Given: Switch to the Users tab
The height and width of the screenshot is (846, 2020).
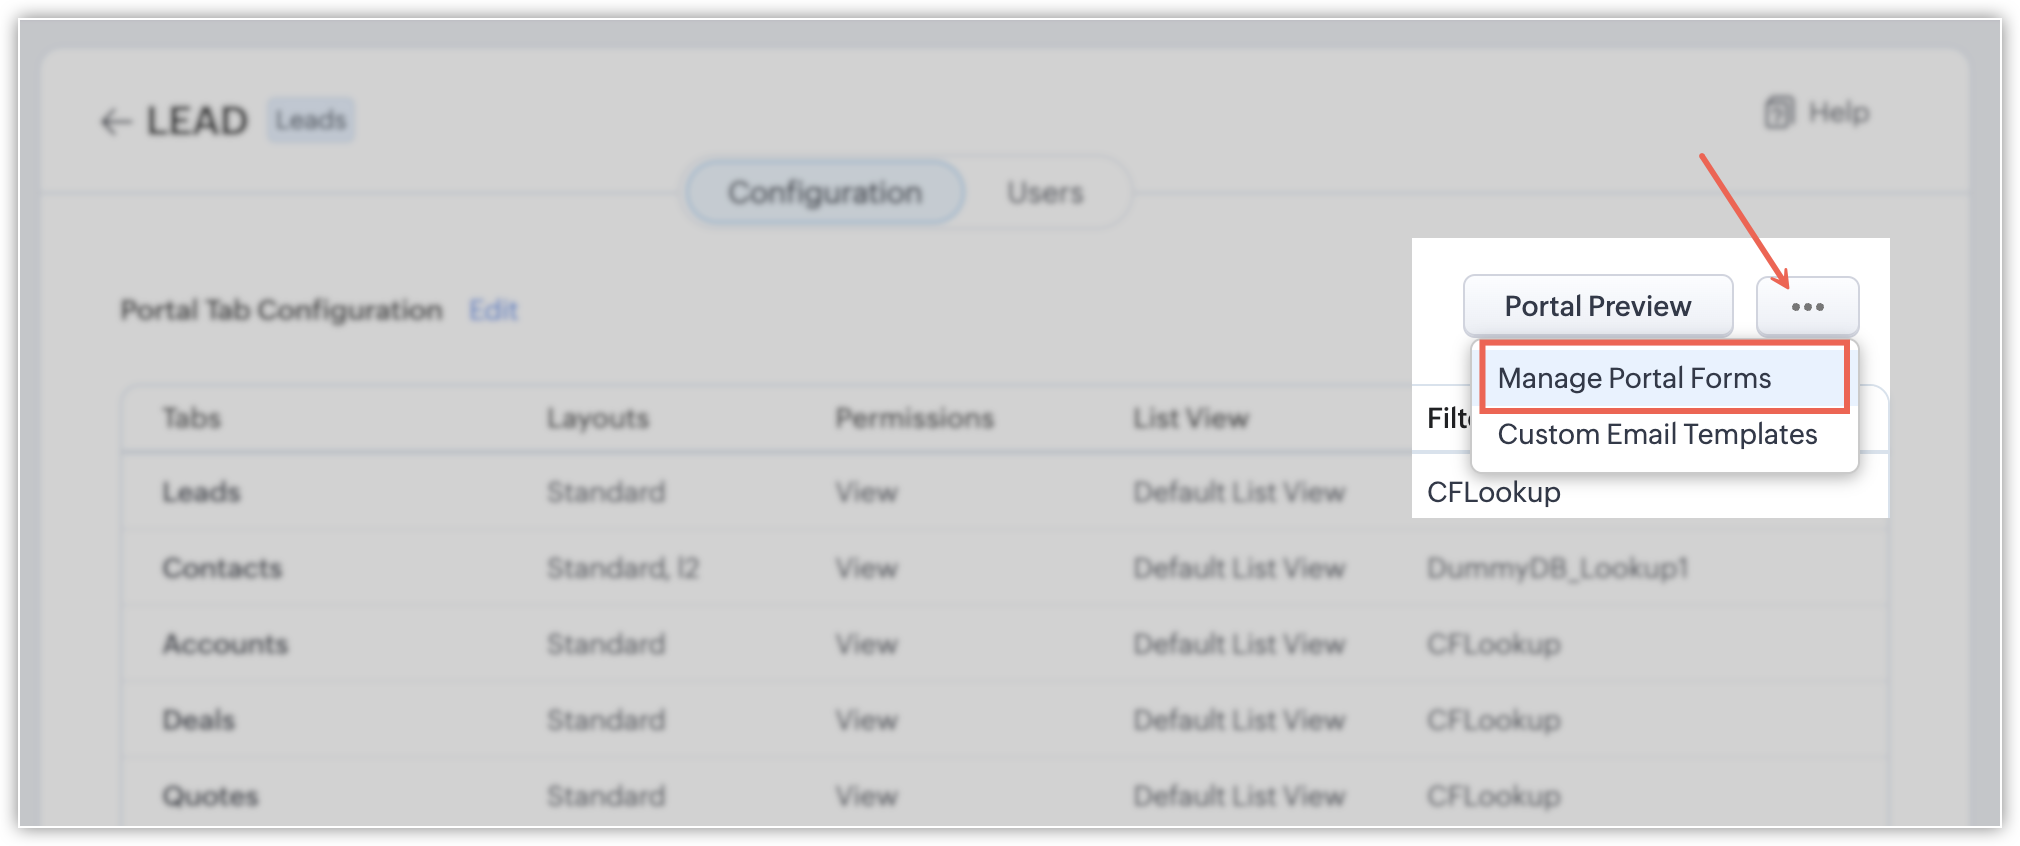Looking at the screenshot, I should (x=1045, y=192).
